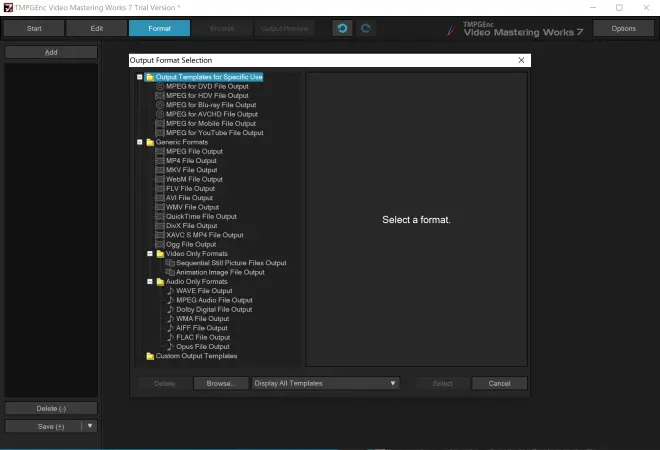This screenshot has height=450, width=660.
Task: Click the note icon beside FLAC File Output
Action: coord(170,337)
